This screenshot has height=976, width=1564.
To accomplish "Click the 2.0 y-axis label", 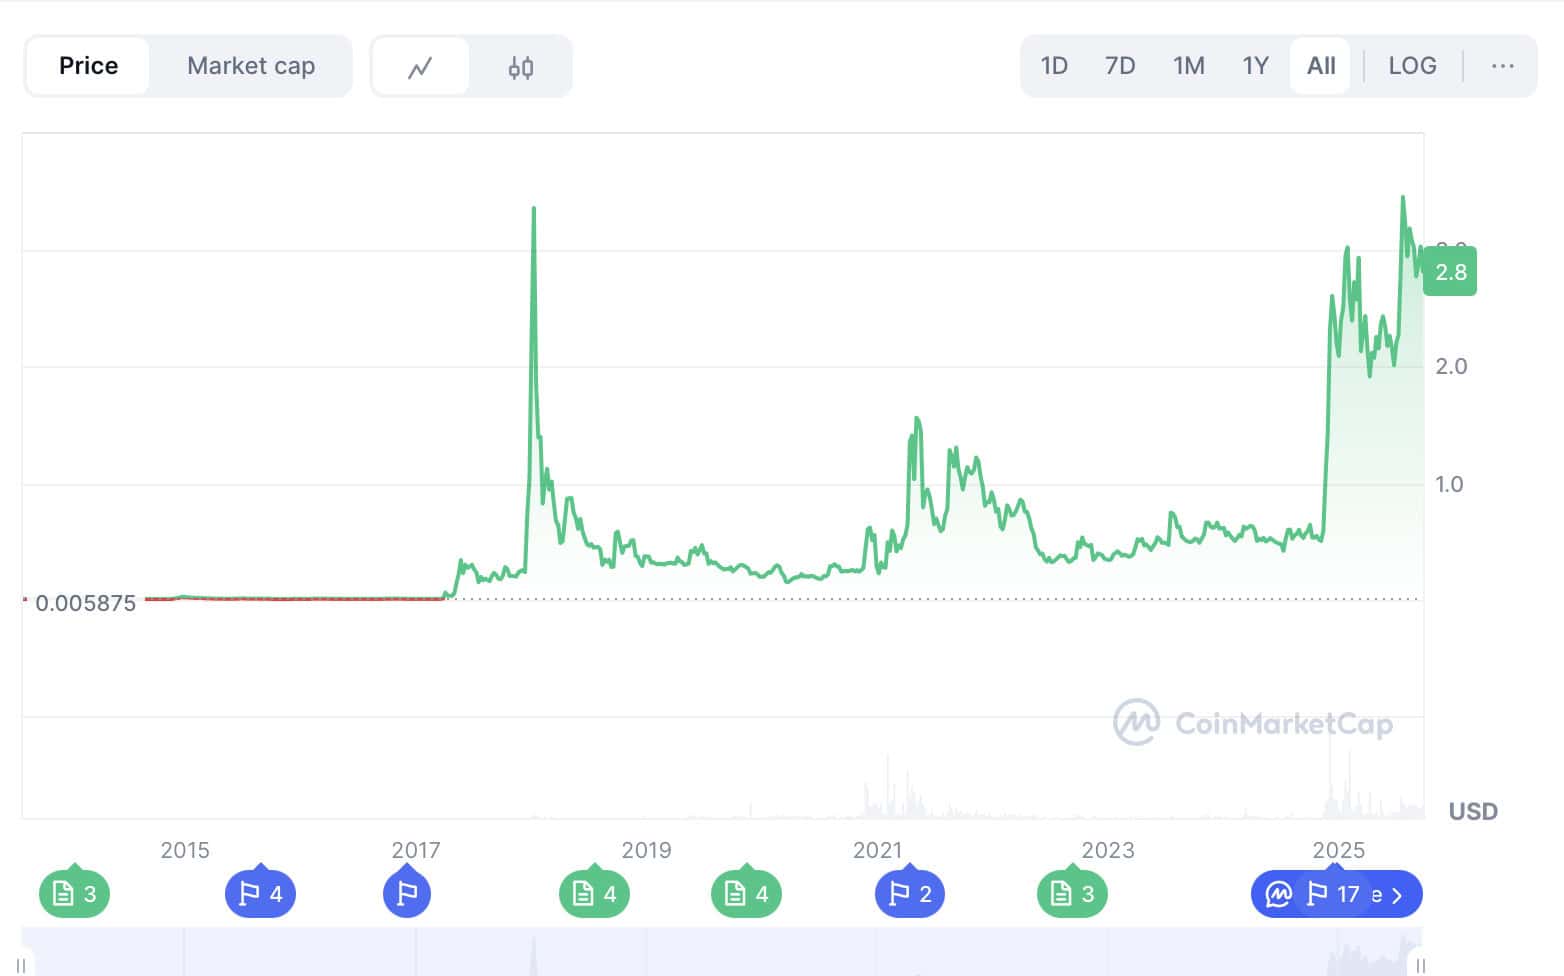I will [1451, 366].
